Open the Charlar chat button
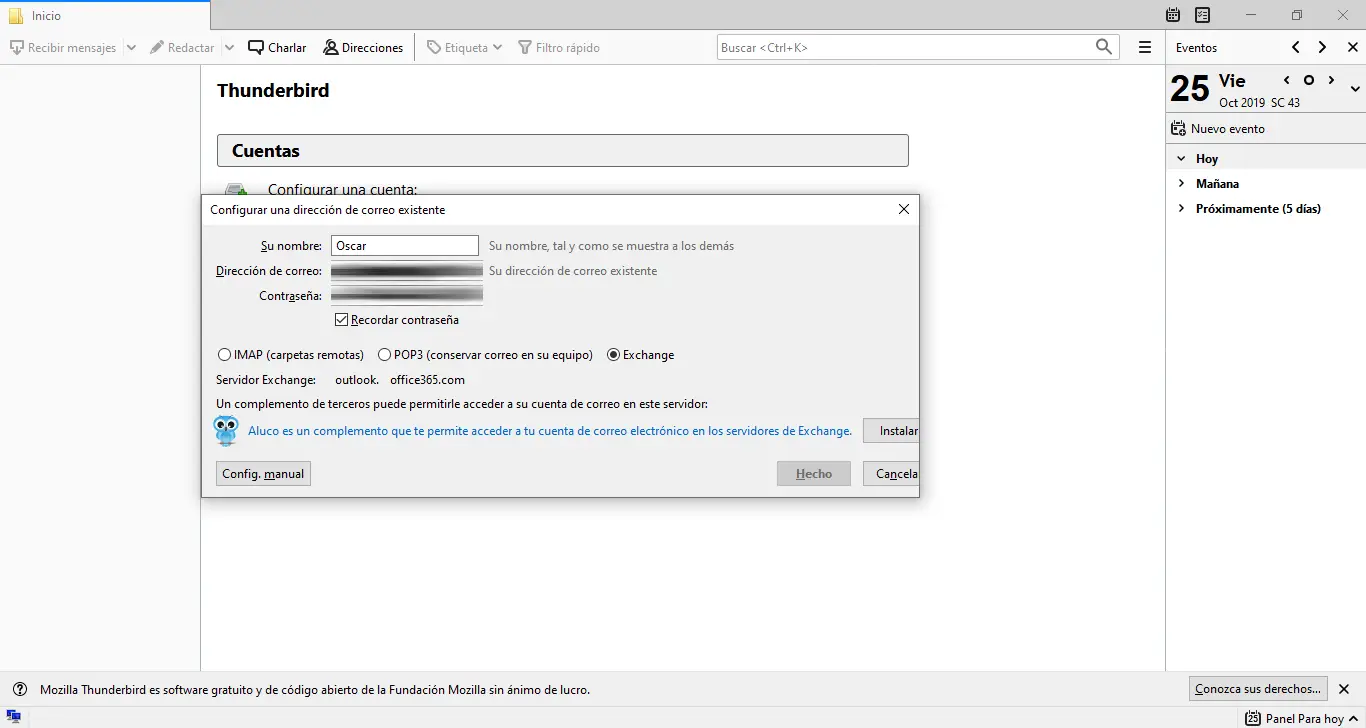The image size is (1366, 728). 277,47
